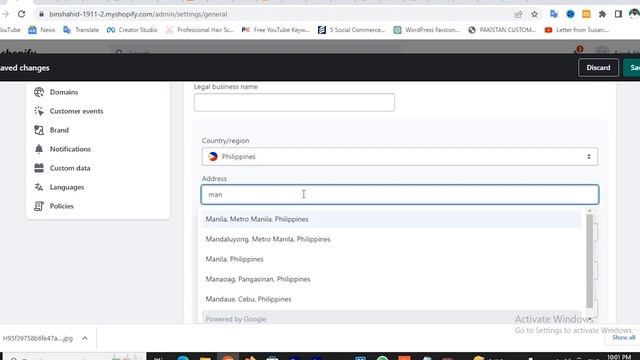Select Manaoag, Pangasinan suggestion
The image size is (640, 360).
[391, 279]
